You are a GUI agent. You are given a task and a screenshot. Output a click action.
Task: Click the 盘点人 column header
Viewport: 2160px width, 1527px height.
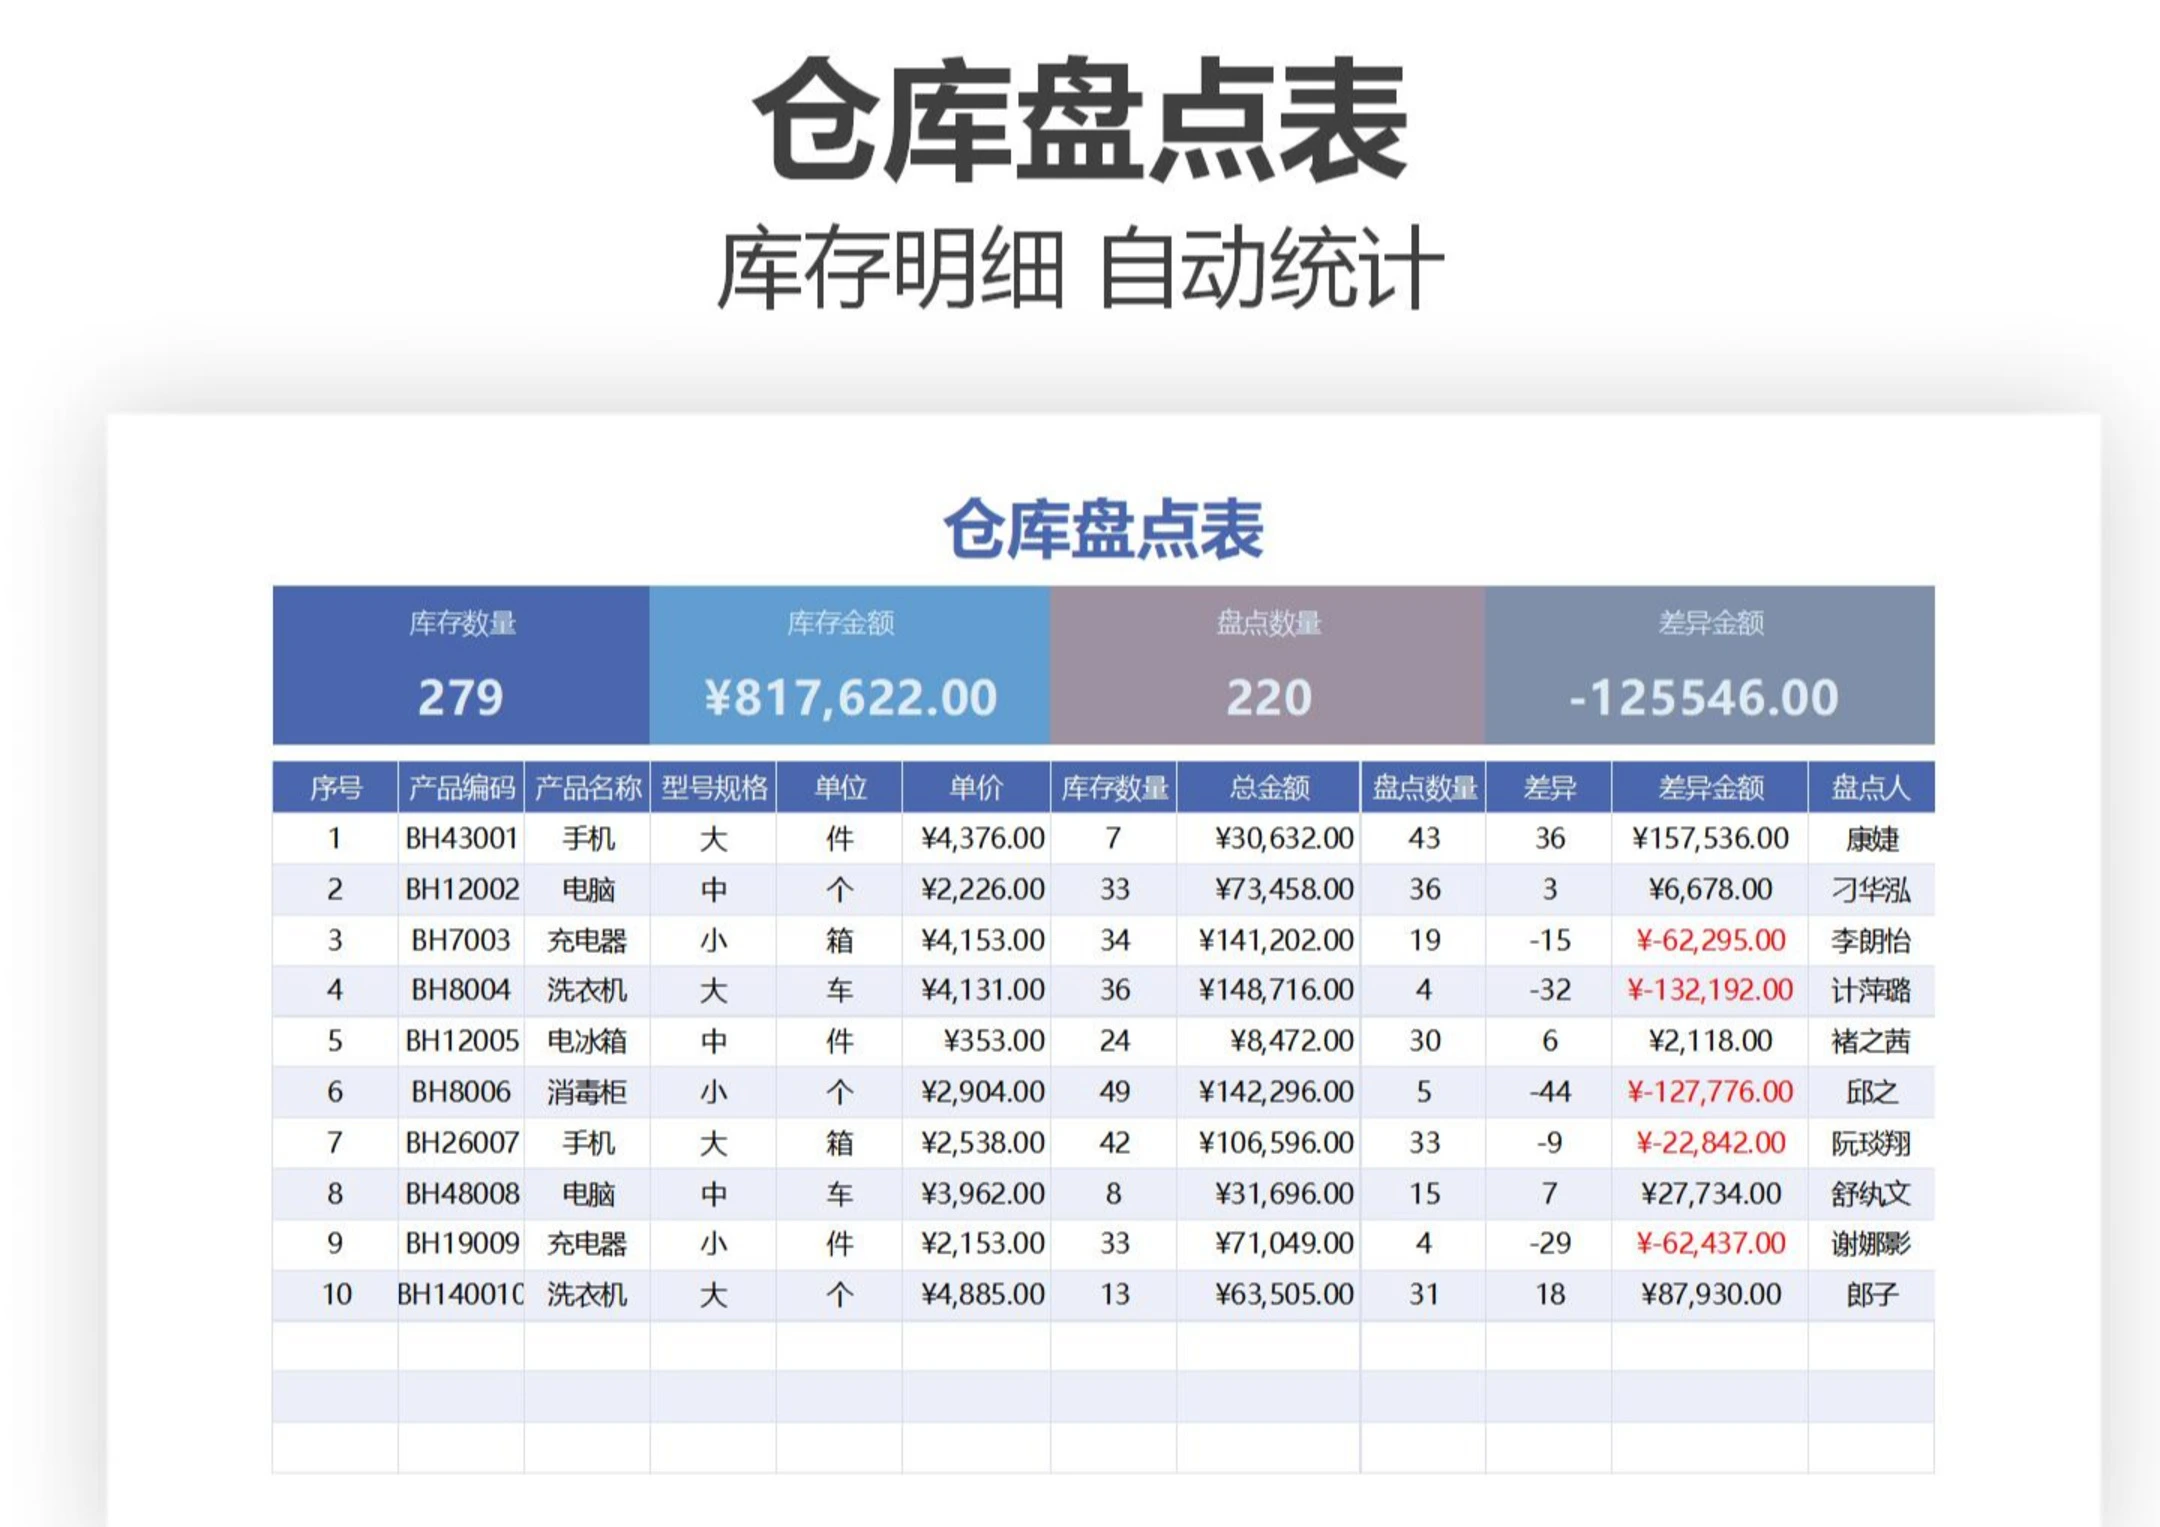pyautogui.click(x=1870, y=788)
